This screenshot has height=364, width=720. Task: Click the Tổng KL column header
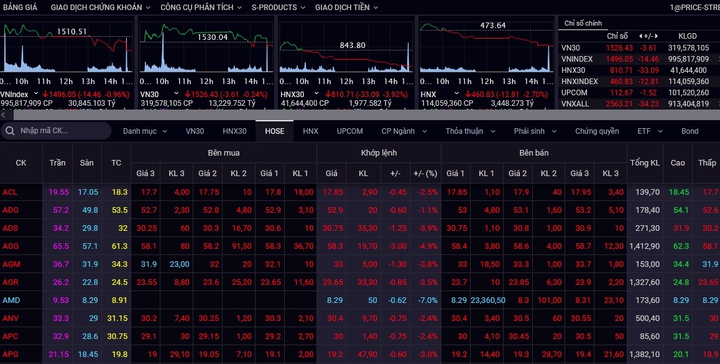click(x=645, y=163)
